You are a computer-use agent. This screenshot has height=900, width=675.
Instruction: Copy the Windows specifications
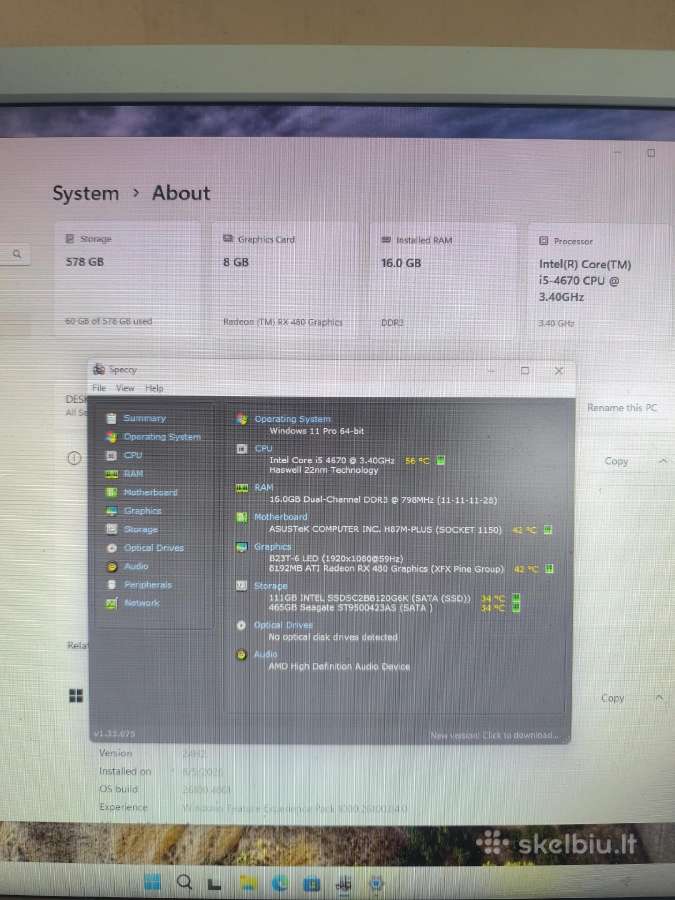[612, 698]
